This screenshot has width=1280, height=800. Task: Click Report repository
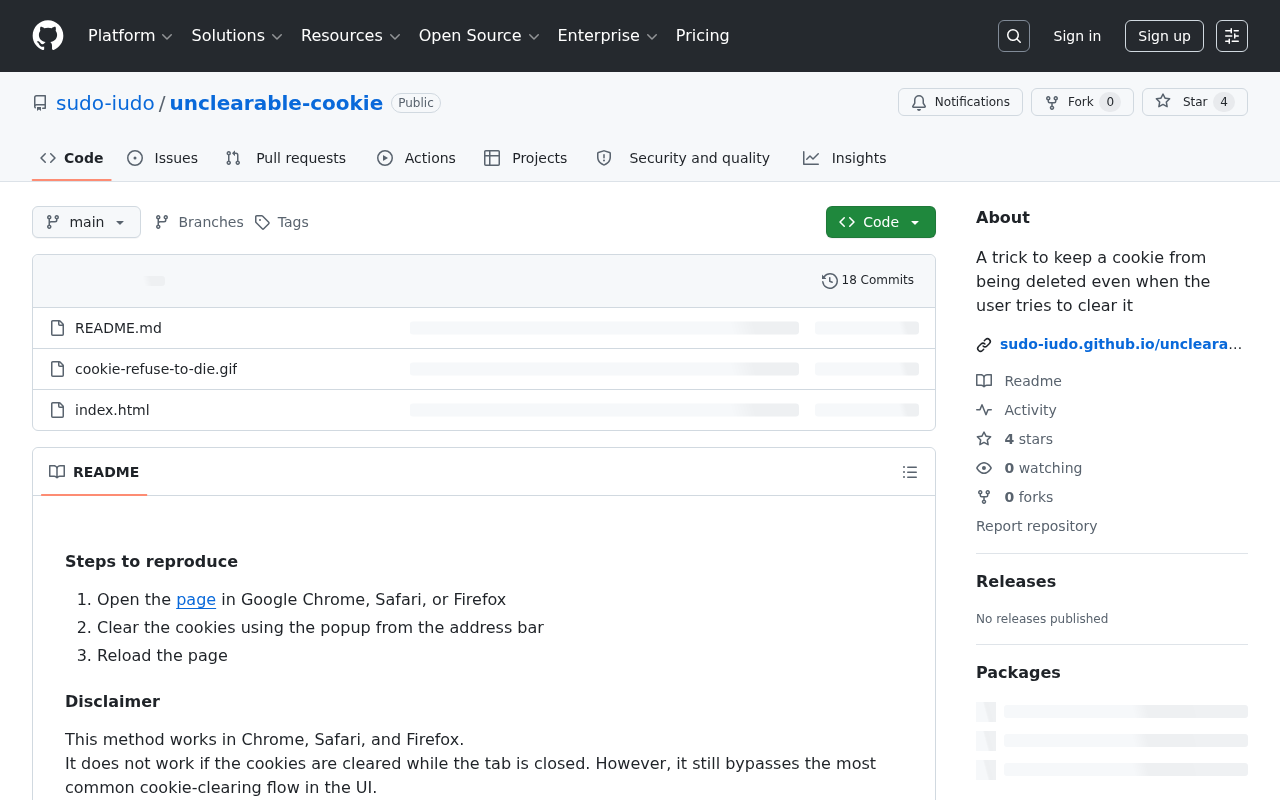coord(1036,526)
